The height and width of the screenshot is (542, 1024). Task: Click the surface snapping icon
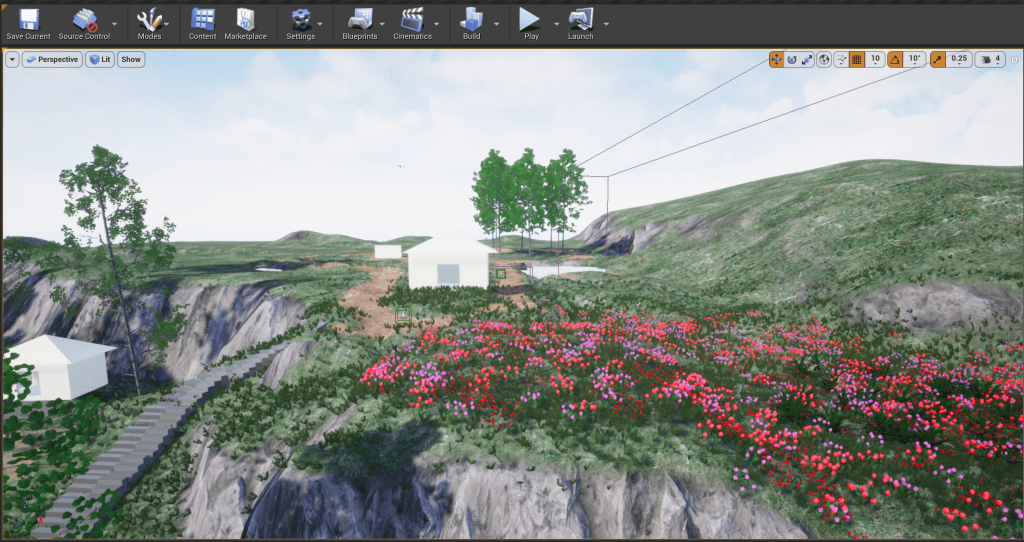click(841, 59)
